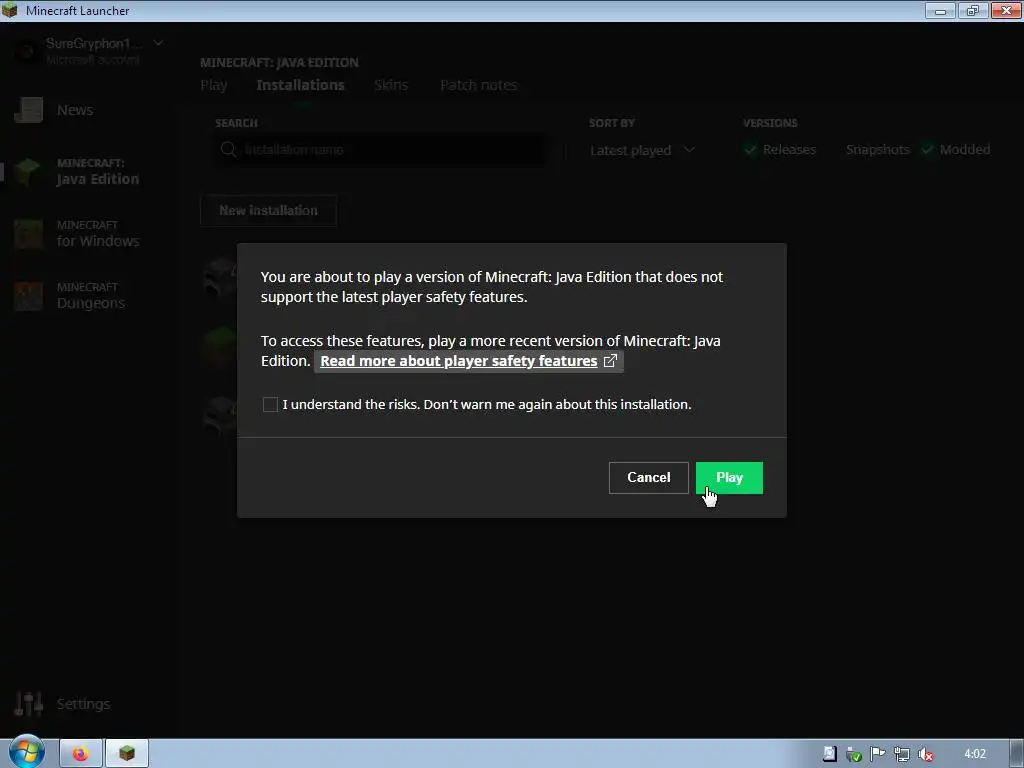The width and height of the screenshot is (1024, 768).
Task: Click the green Play button in dialog
Action: [729, 477]
